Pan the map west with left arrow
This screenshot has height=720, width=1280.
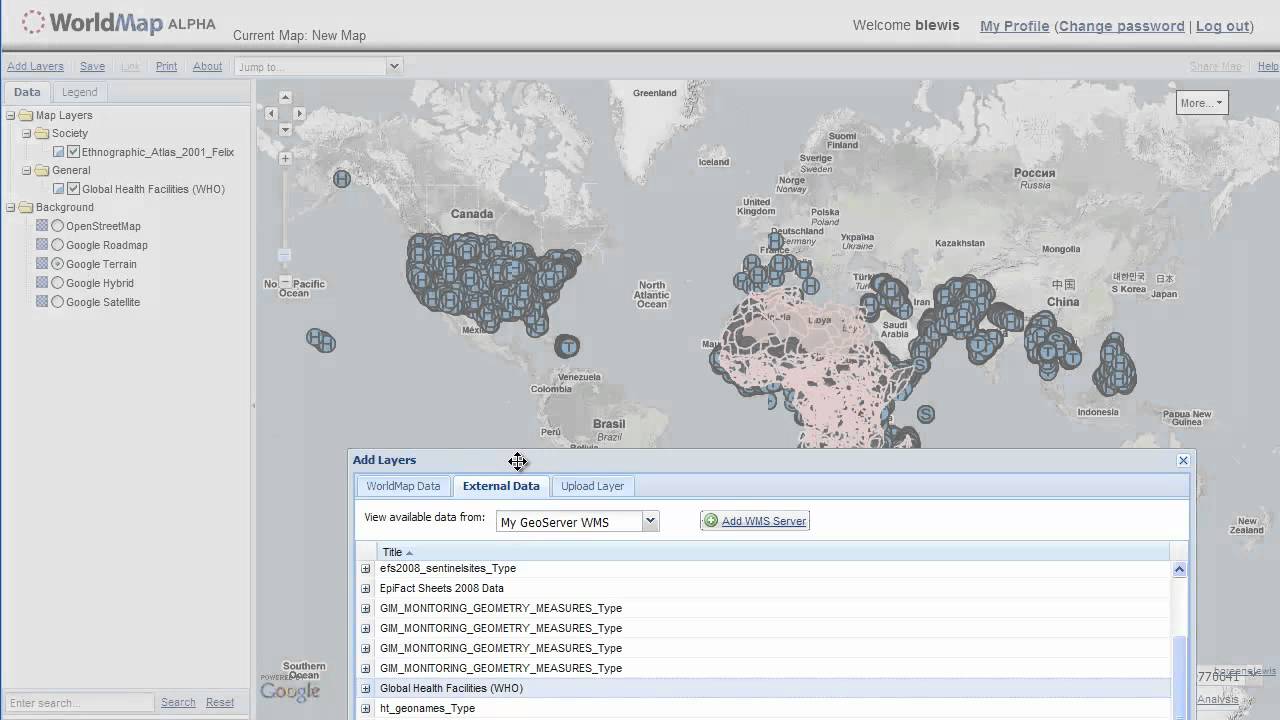(x=271, y=114)
